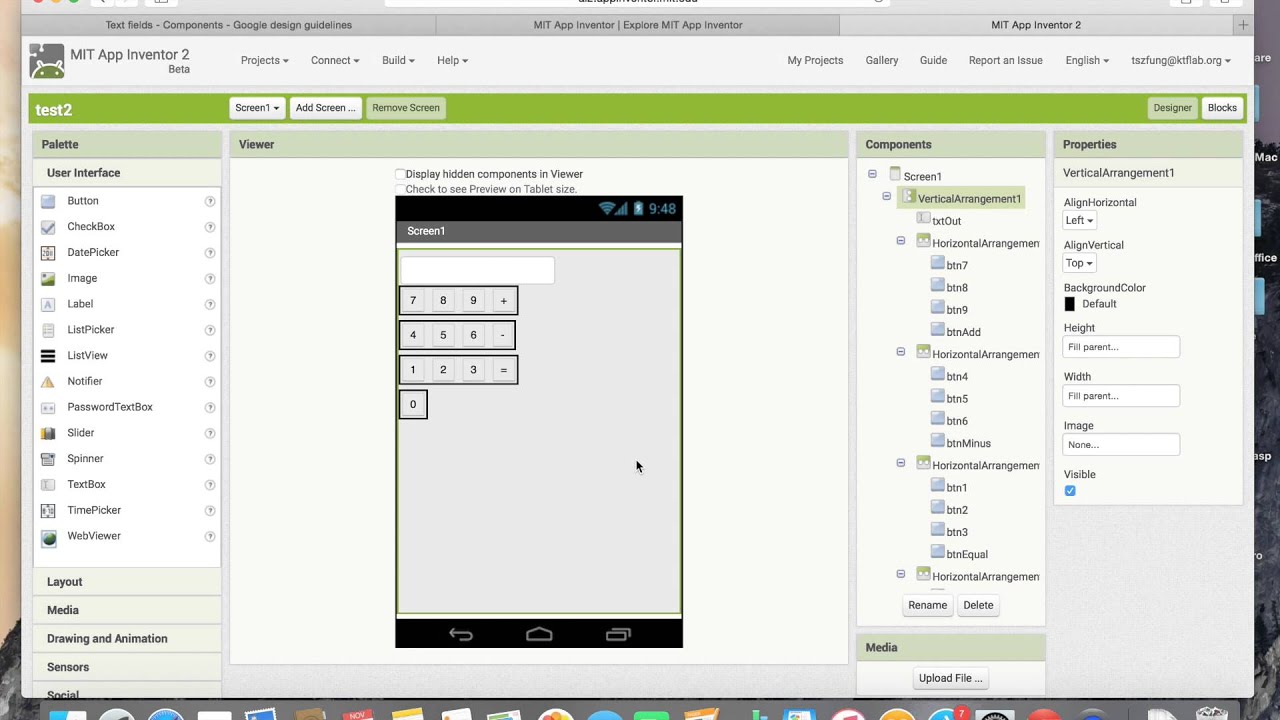Click the WebViewer globe icon
The width and height of the screenshot is (1280, 720).
click(48, 537)
